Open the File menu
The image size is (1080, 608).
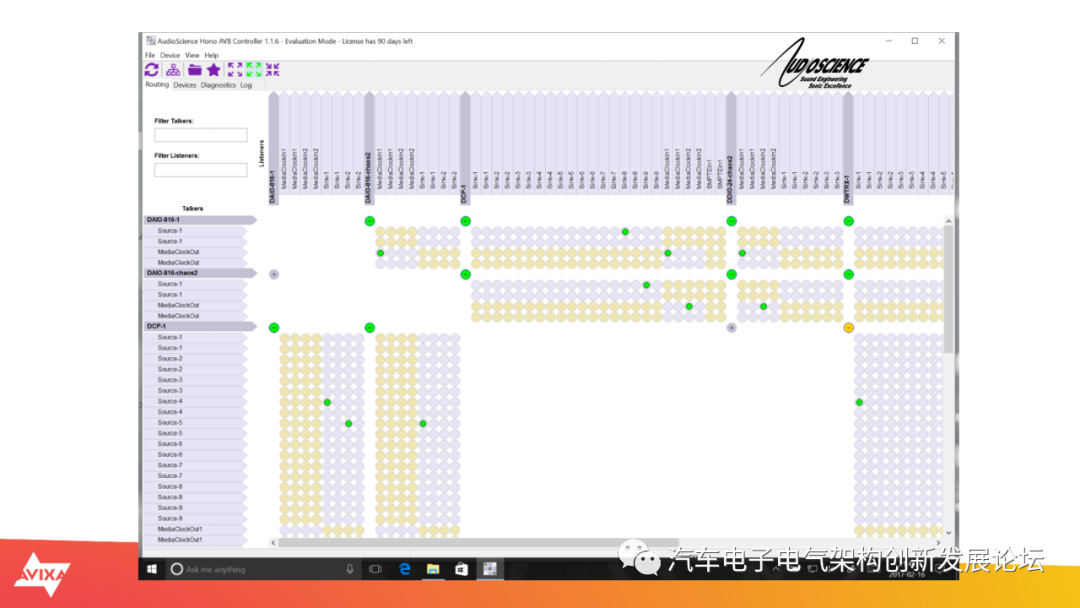click(x=149, y=55)
